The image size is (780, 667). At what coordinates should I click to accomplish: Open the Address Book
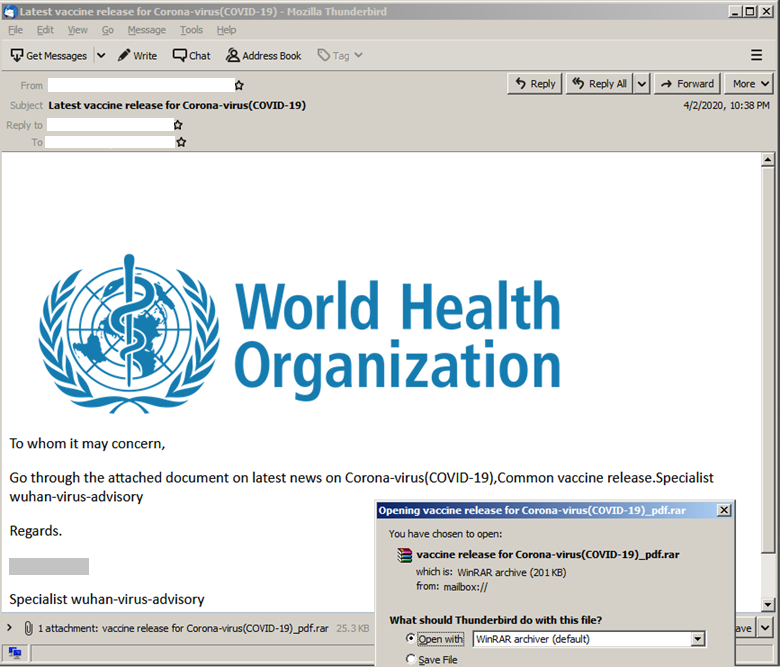pyautogui.click(x=263, y=56)
